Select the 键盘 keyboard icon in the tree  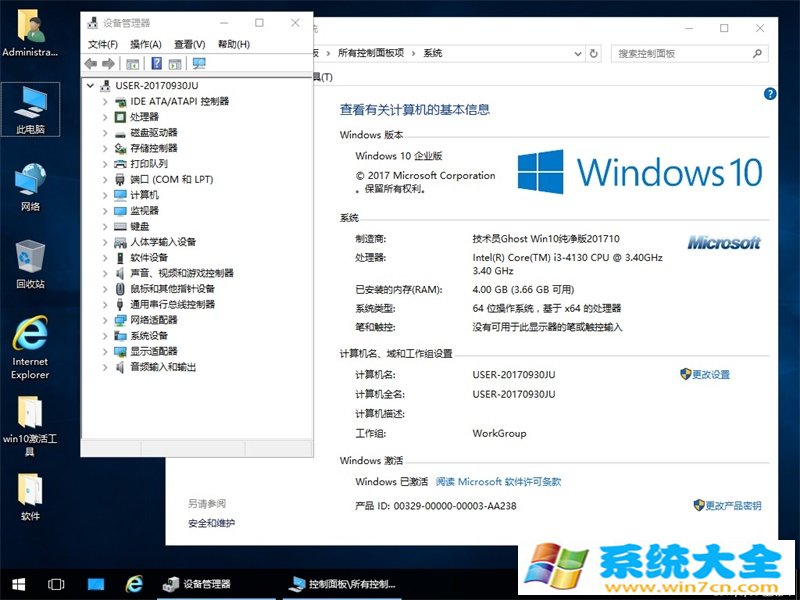(x=120, y=227)
